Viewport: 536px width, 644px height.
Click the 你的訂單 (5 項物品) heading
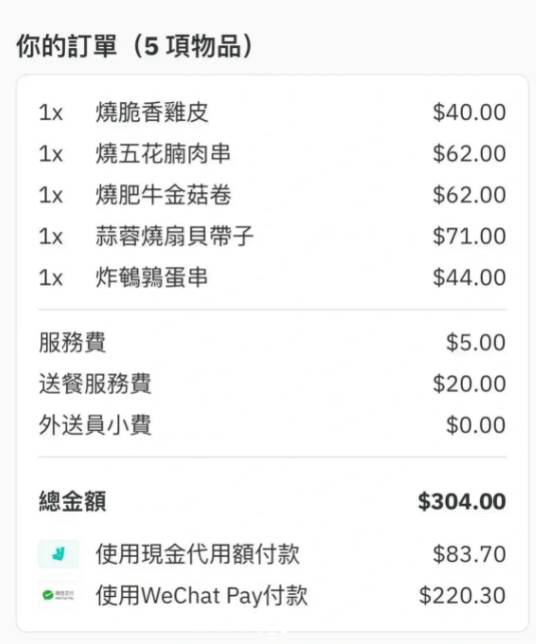tap(134, 46)
